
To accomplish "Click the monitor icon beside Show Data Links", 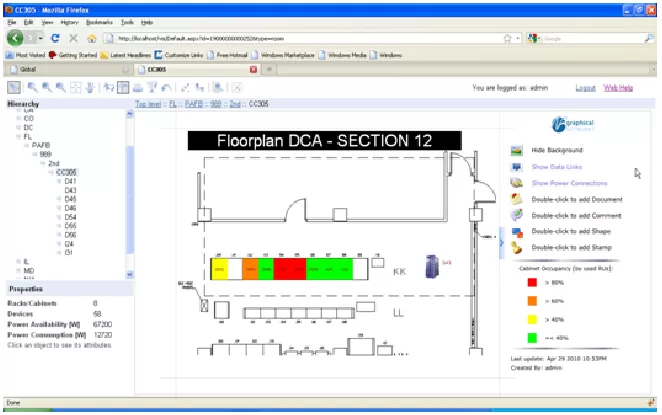I will tap(516, 167).
